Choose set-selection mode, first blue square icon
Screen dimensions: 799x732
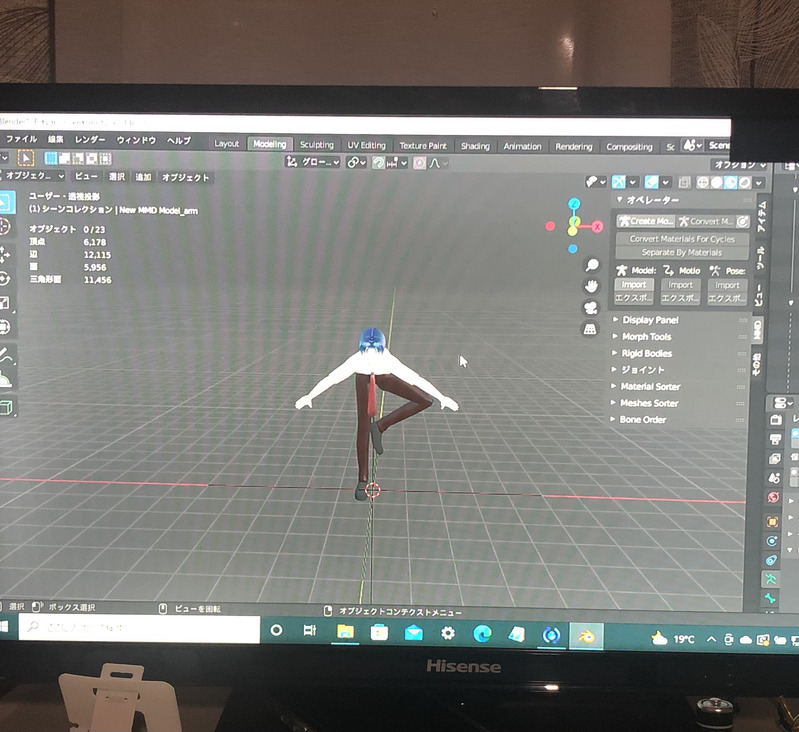pos(51,158)
